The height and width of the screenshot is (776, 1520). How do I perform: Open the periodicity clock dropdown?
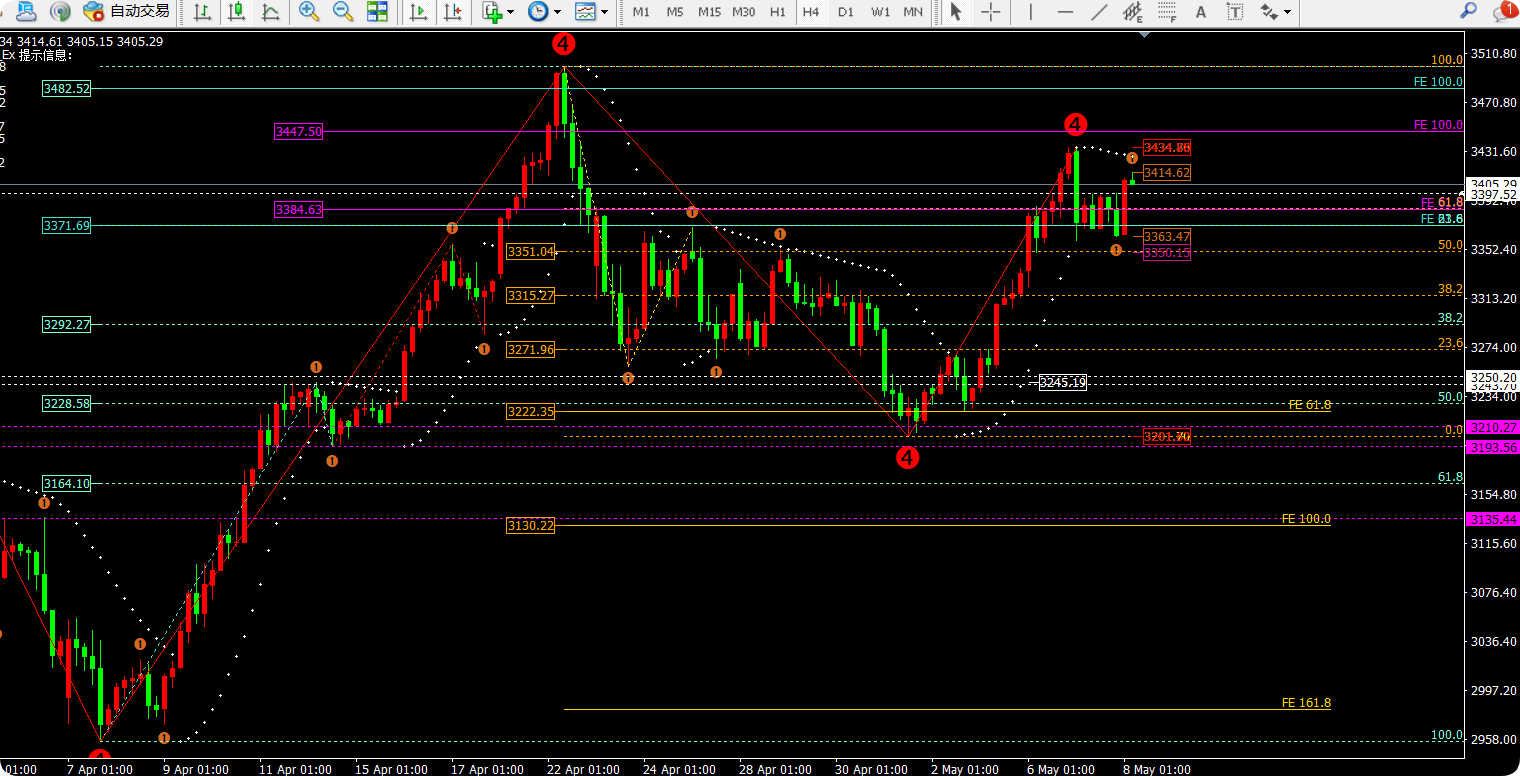543,12
